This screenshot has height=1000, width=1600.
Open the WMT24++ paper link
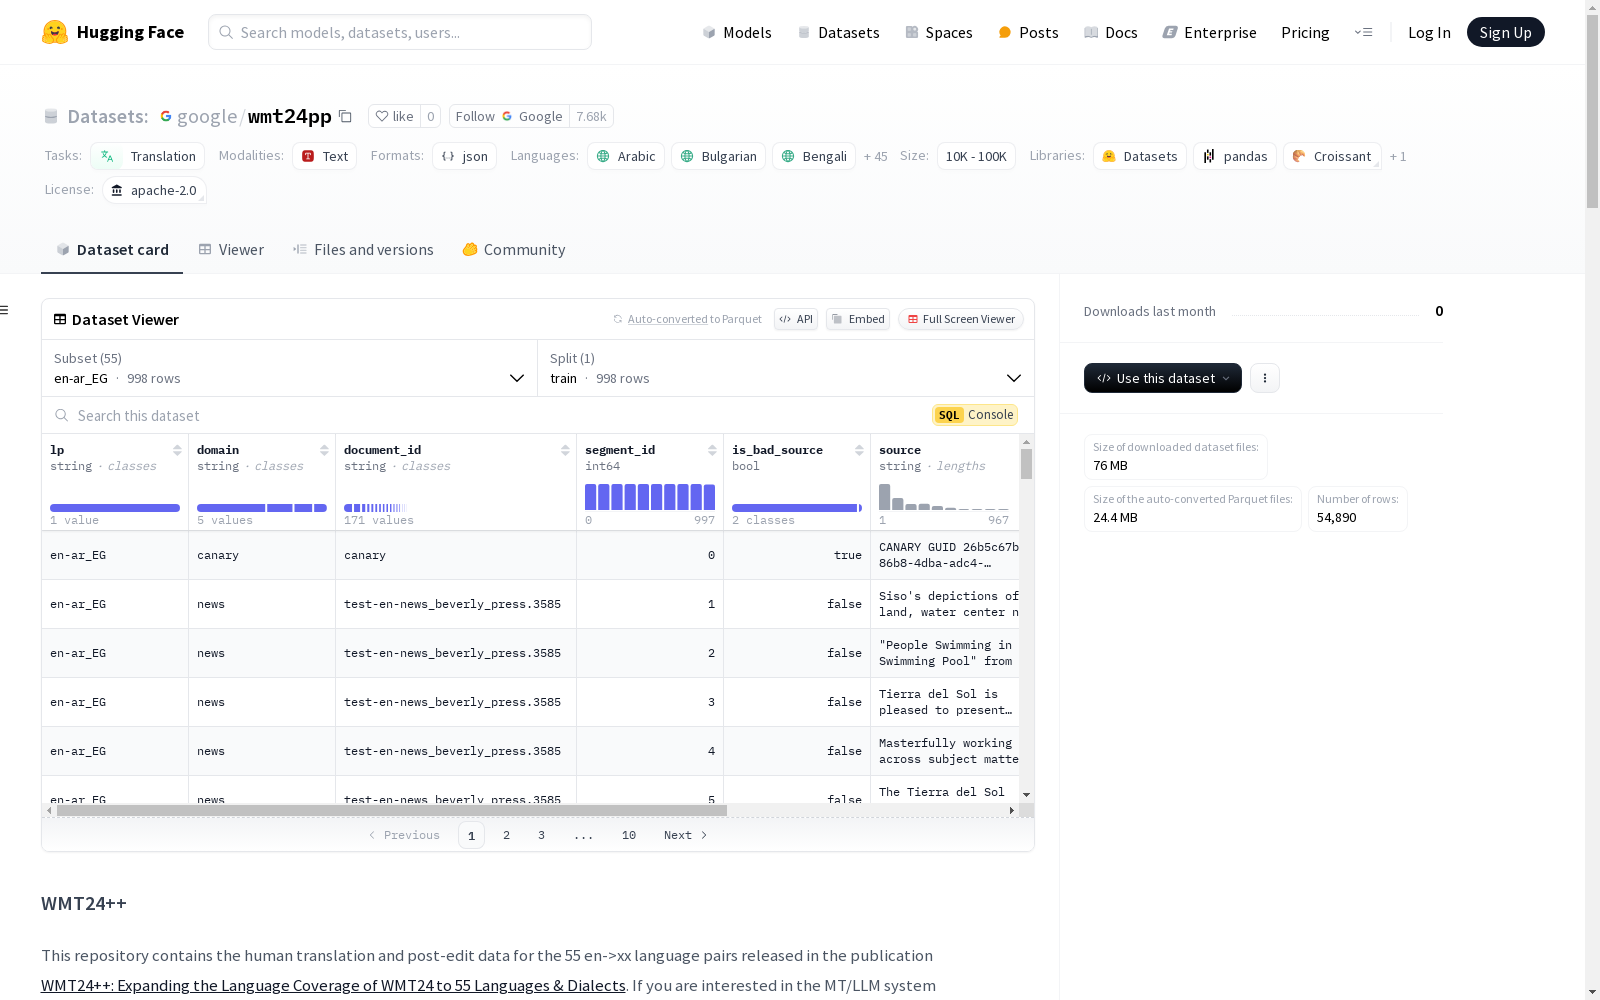pyautogui.click(x=333, y=985)
